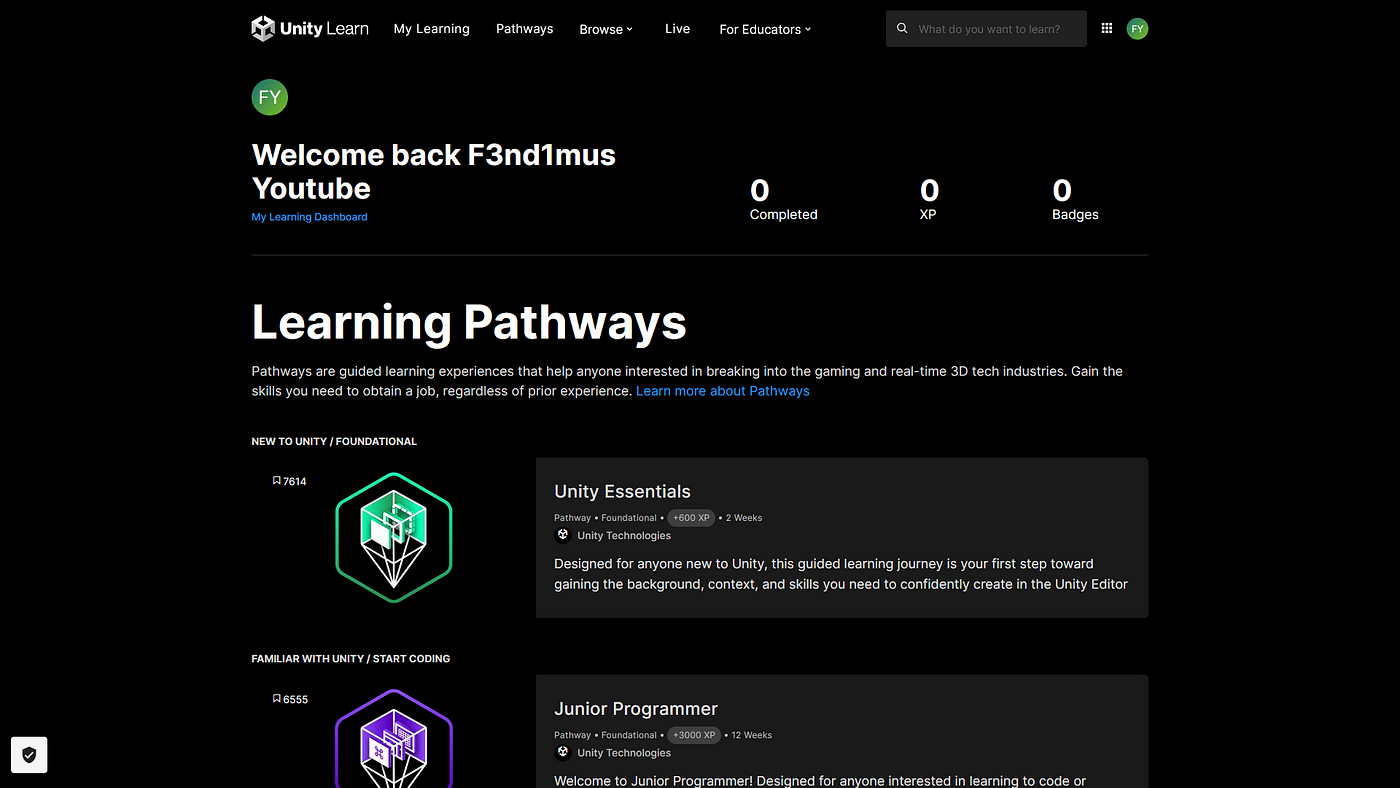The height and width of the screenshot is (788, 1400).
Task: Expand the For Educators dropdown
Action: coord(765,29)
